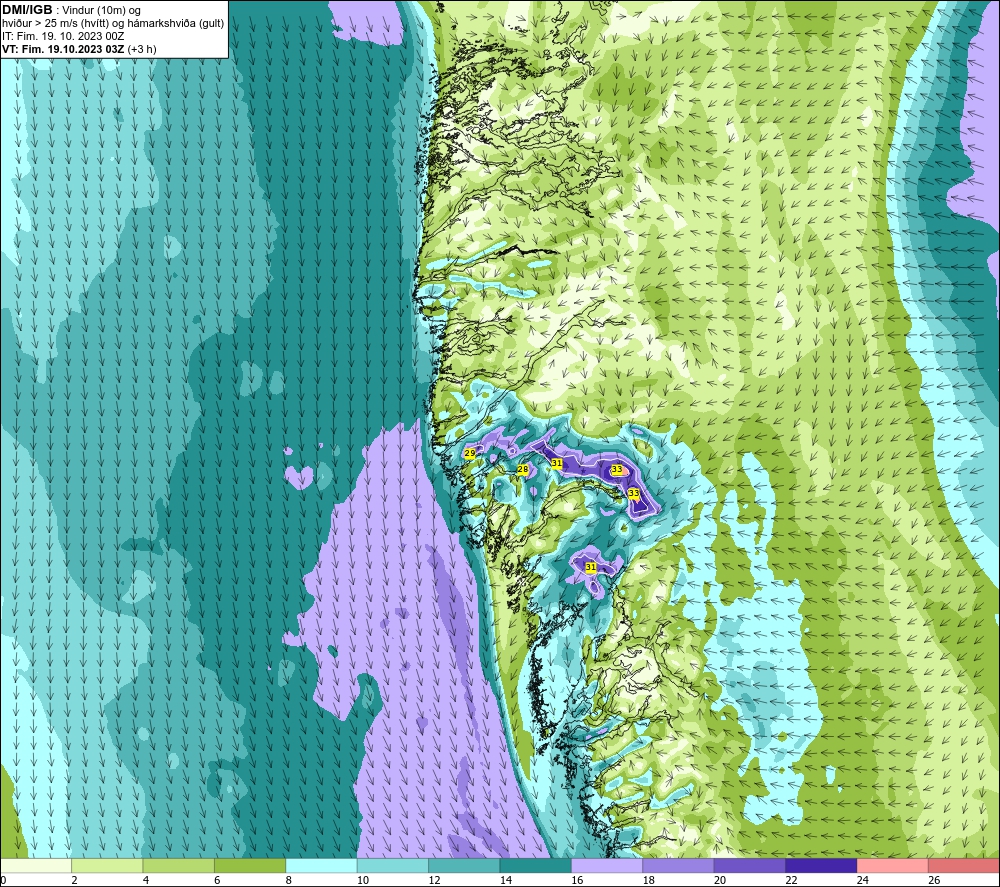Pick the olive green 6–8 m/s legend swatch

pyautogui.click(x=250, y=865)
